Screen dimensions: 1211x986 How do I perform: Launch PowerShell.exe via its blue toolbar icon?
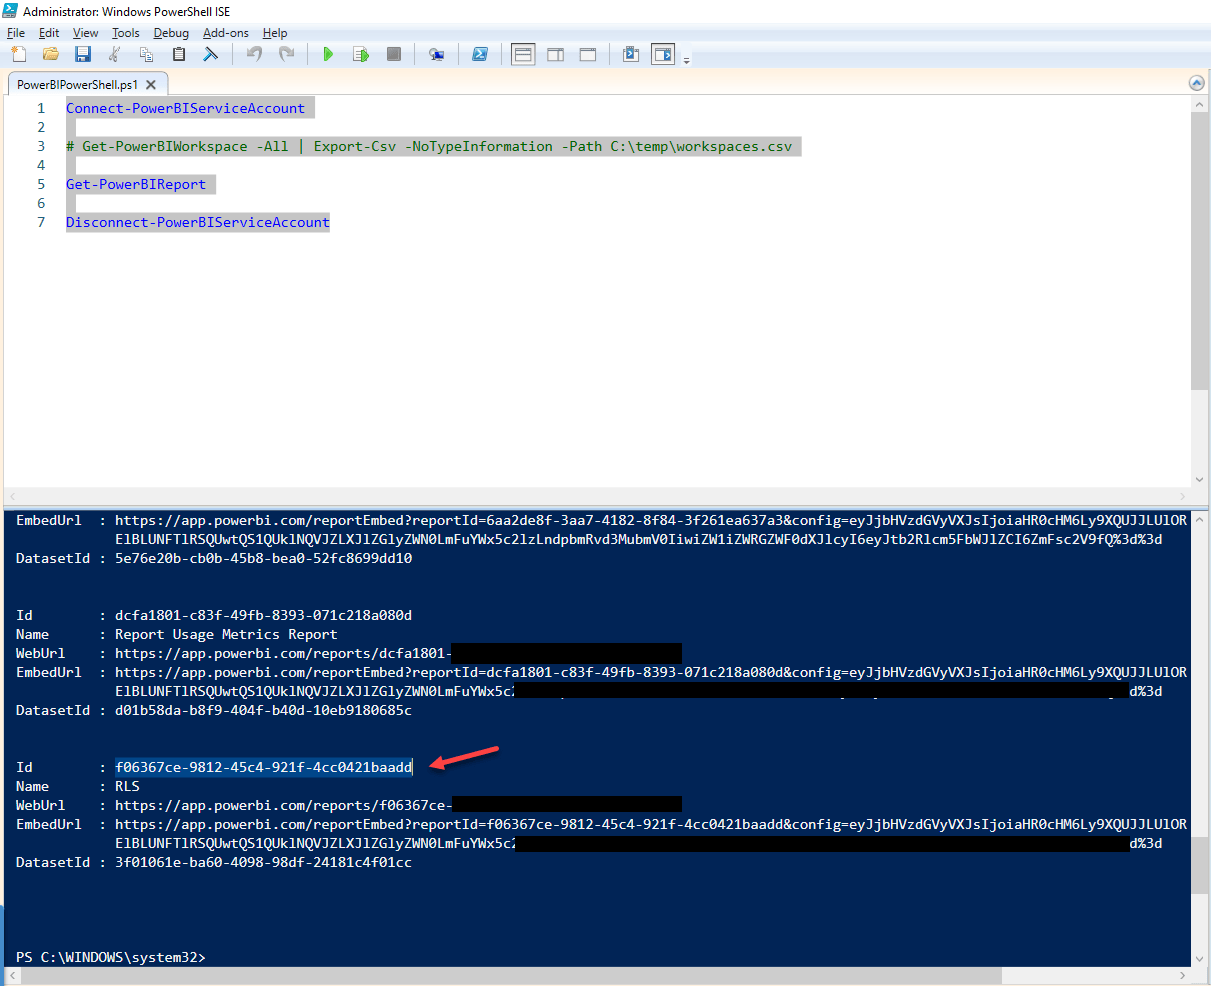coord(481,54)
